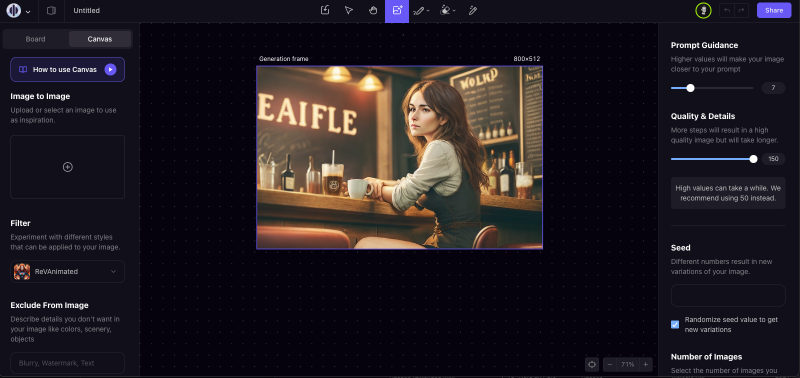This screenshot has height=378, width=800.
Task: Click the Number of Images heading
Action: point(706,357)
